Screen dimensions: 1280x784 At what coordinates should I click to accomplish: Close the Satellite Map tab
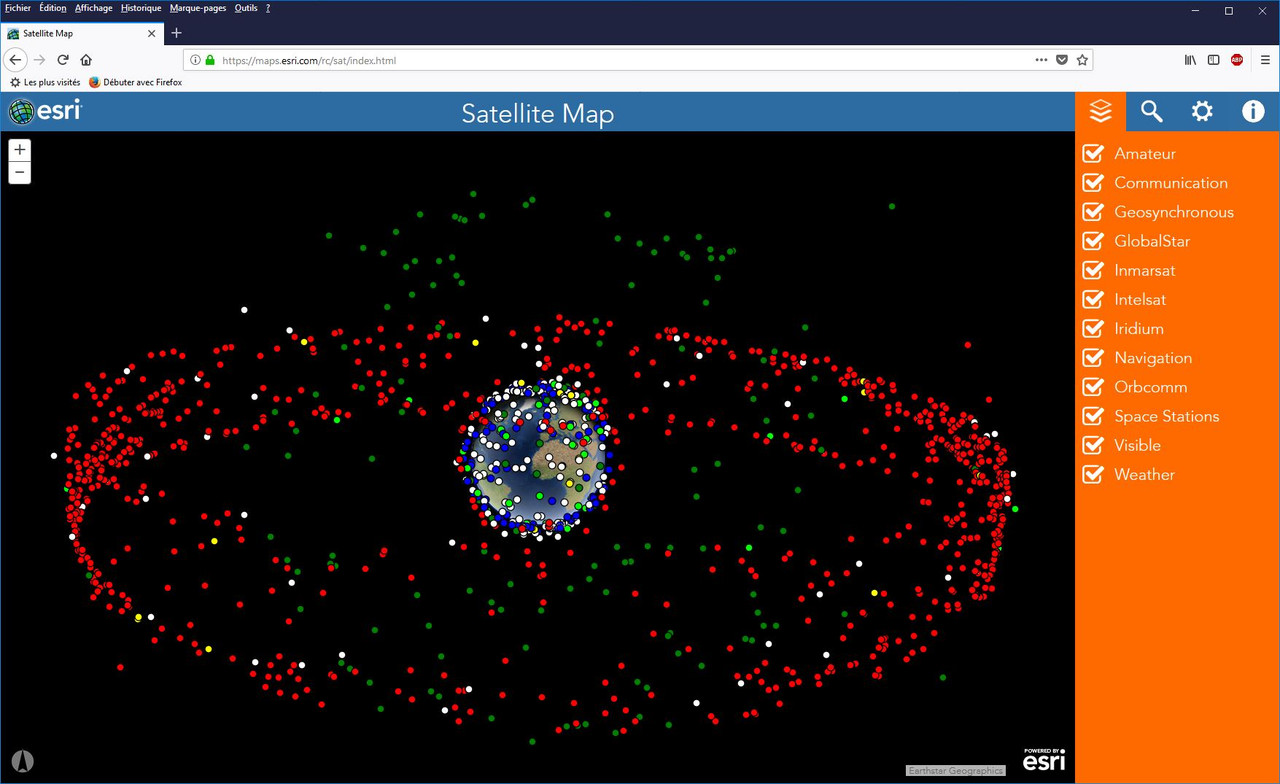[152, 33]
